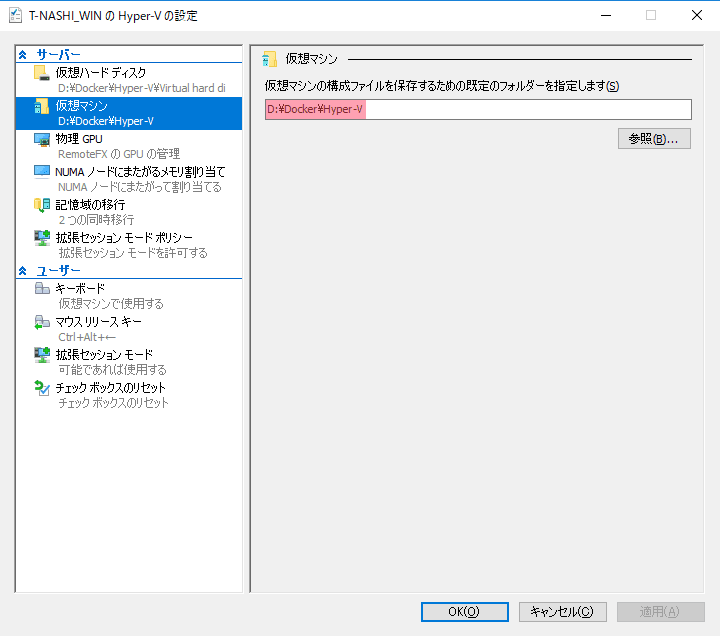Click the 仮想ハード ディスク disk icon
The height and width of the screenshot is (636, 720).
(x=42, y=73)
